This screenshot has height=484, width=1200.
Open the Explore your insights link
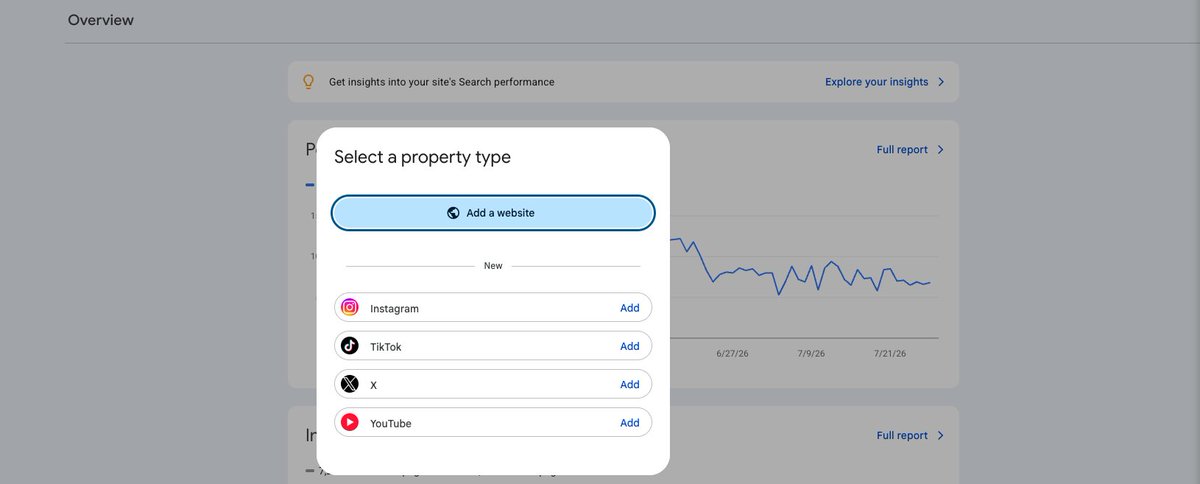[x=877, y=82]
